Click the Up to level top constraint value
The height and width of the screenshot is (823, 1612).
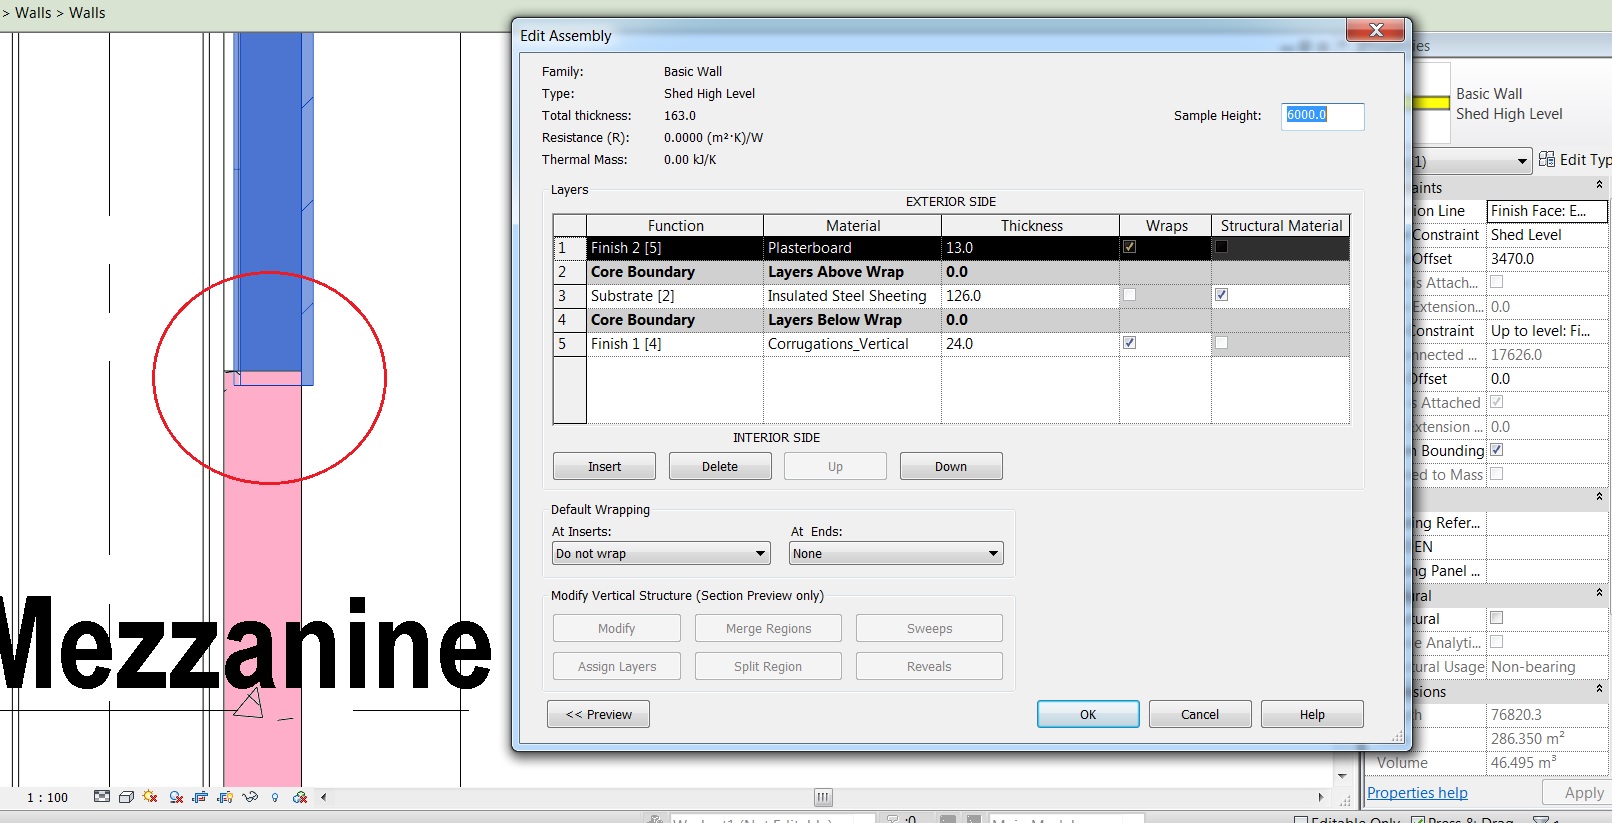pyautogui.click(x=1547, y=331)
